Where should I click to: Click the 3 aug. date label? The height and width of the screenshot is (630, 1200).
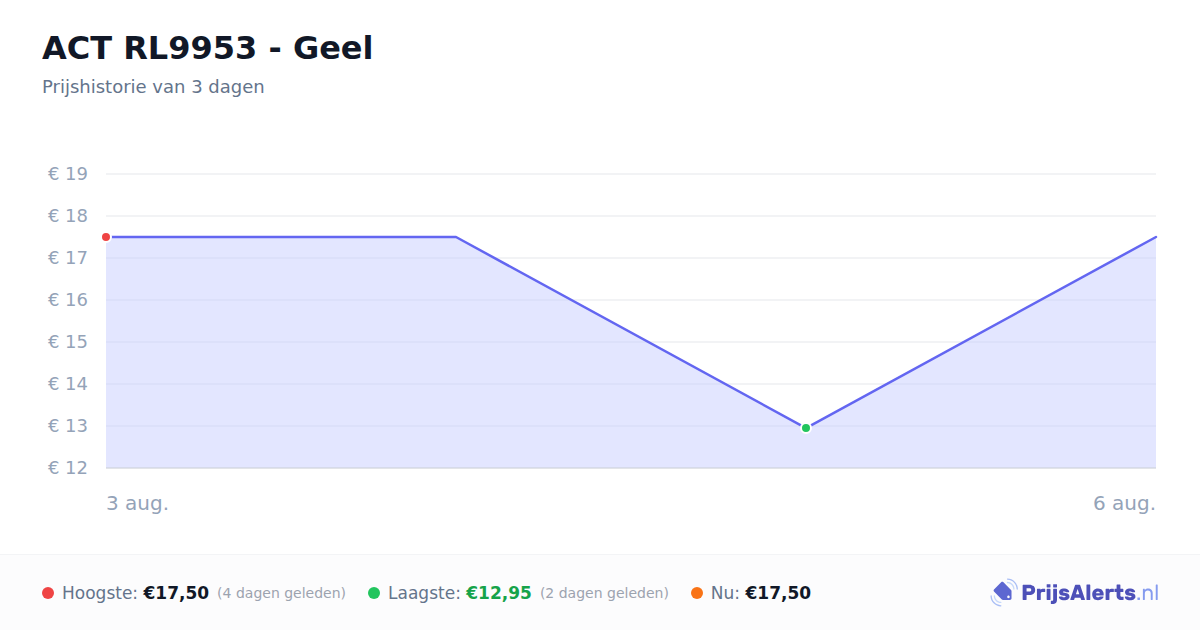138,503
